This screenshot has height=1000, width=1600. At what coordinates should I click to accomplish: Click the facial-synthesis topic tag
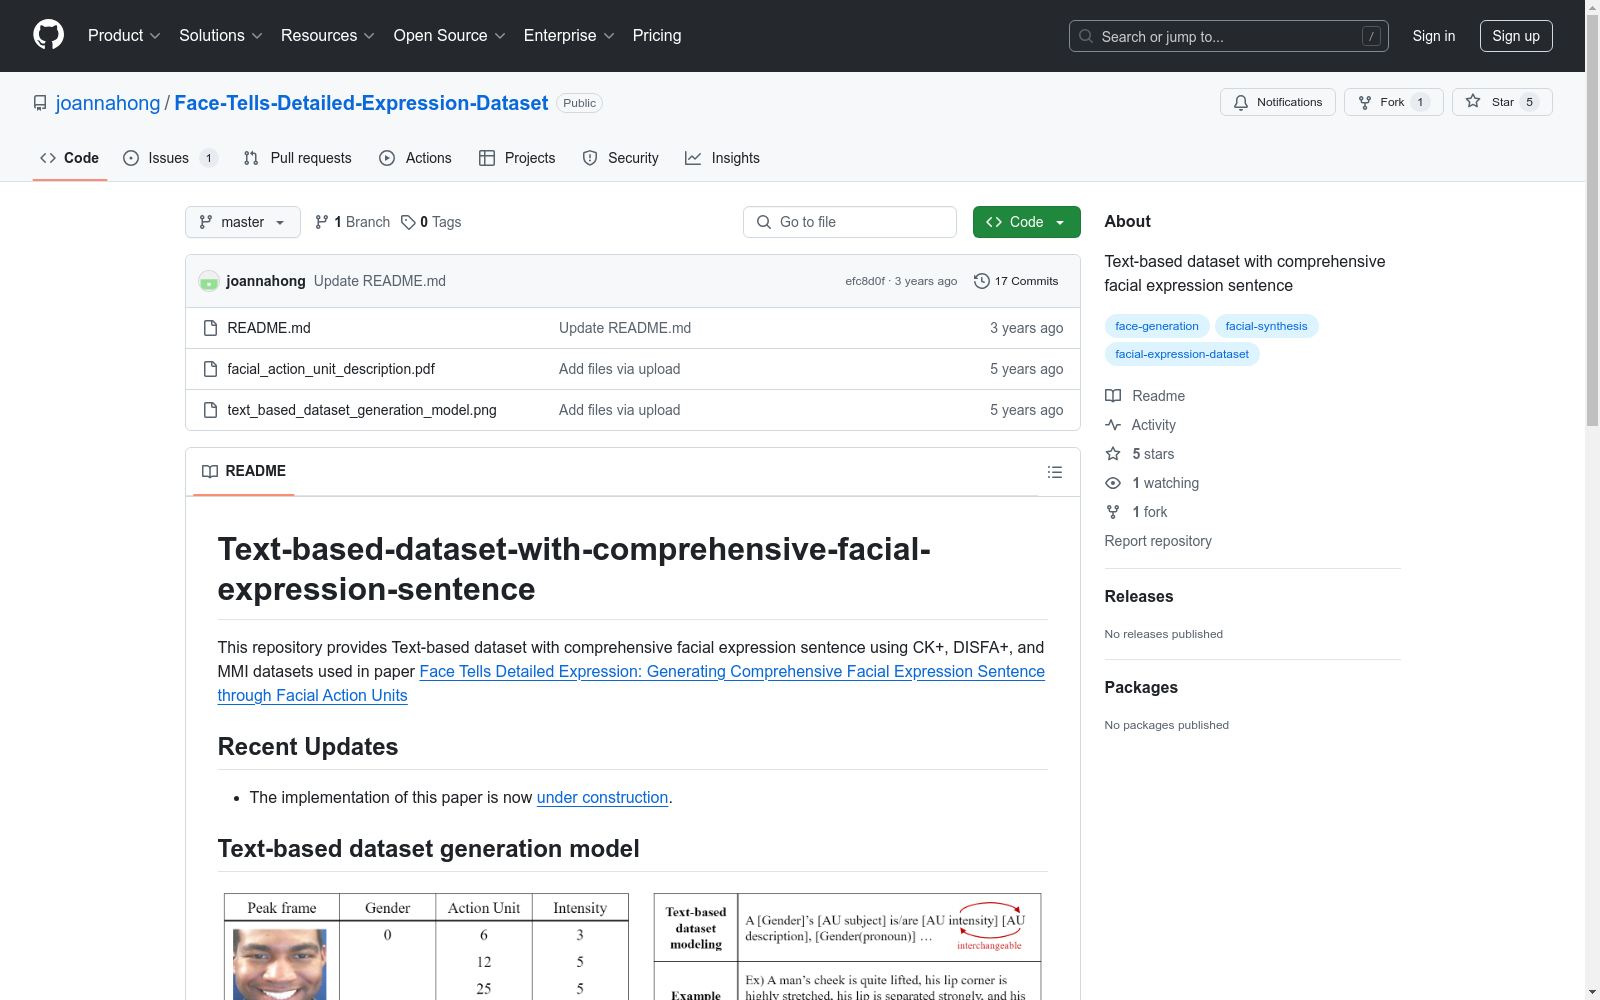[1267, 326]
